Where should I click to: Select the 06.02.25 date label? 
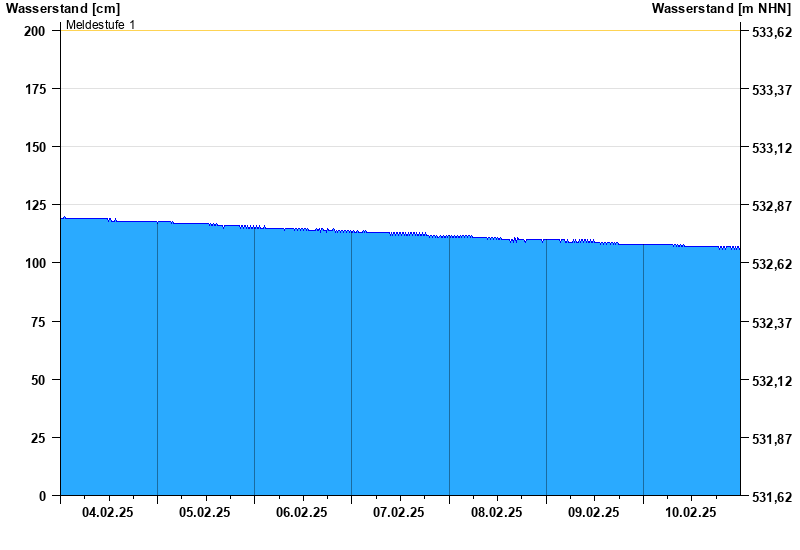point(302,512)
